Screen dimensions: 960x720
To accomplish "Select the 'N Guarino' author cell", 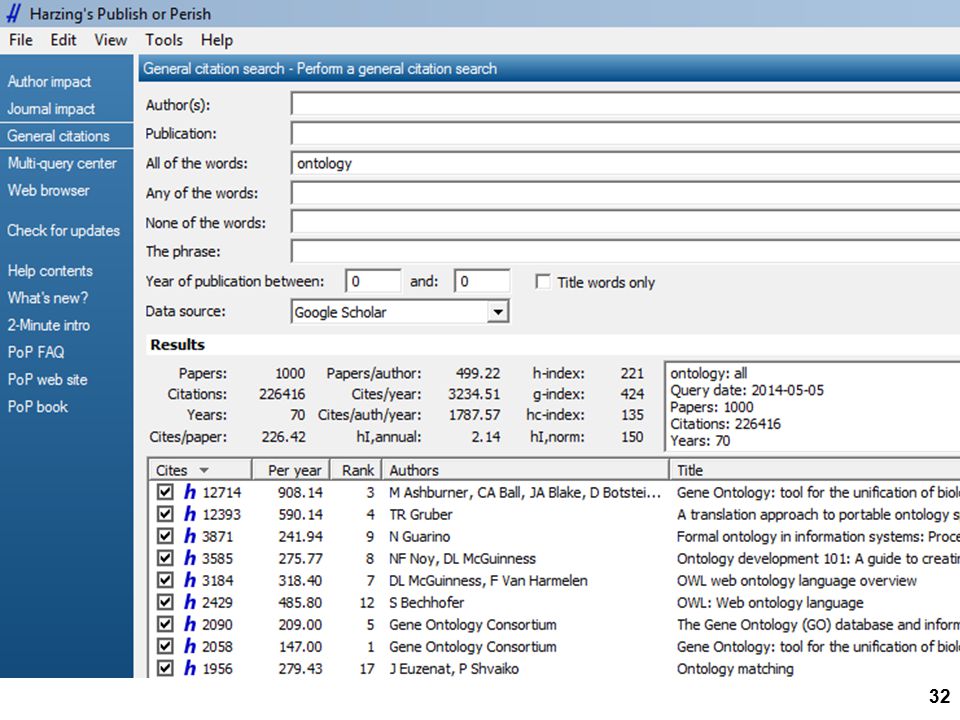I will 419,536.
